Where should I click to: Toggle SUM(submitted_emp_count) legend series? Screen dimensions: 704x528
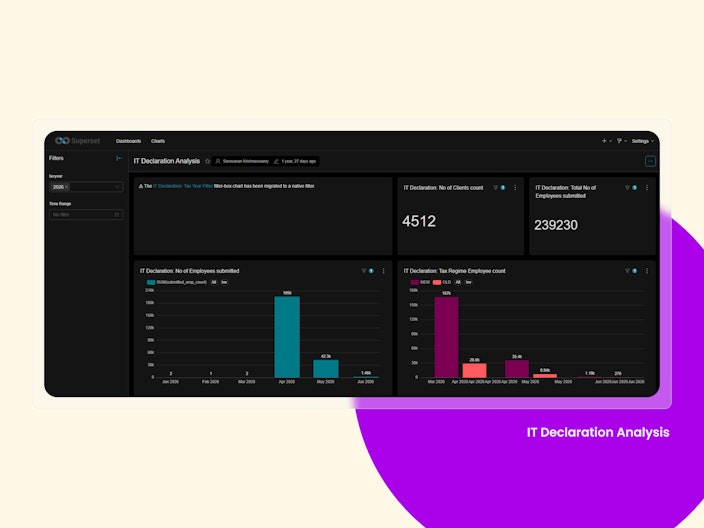click(177, 282)
